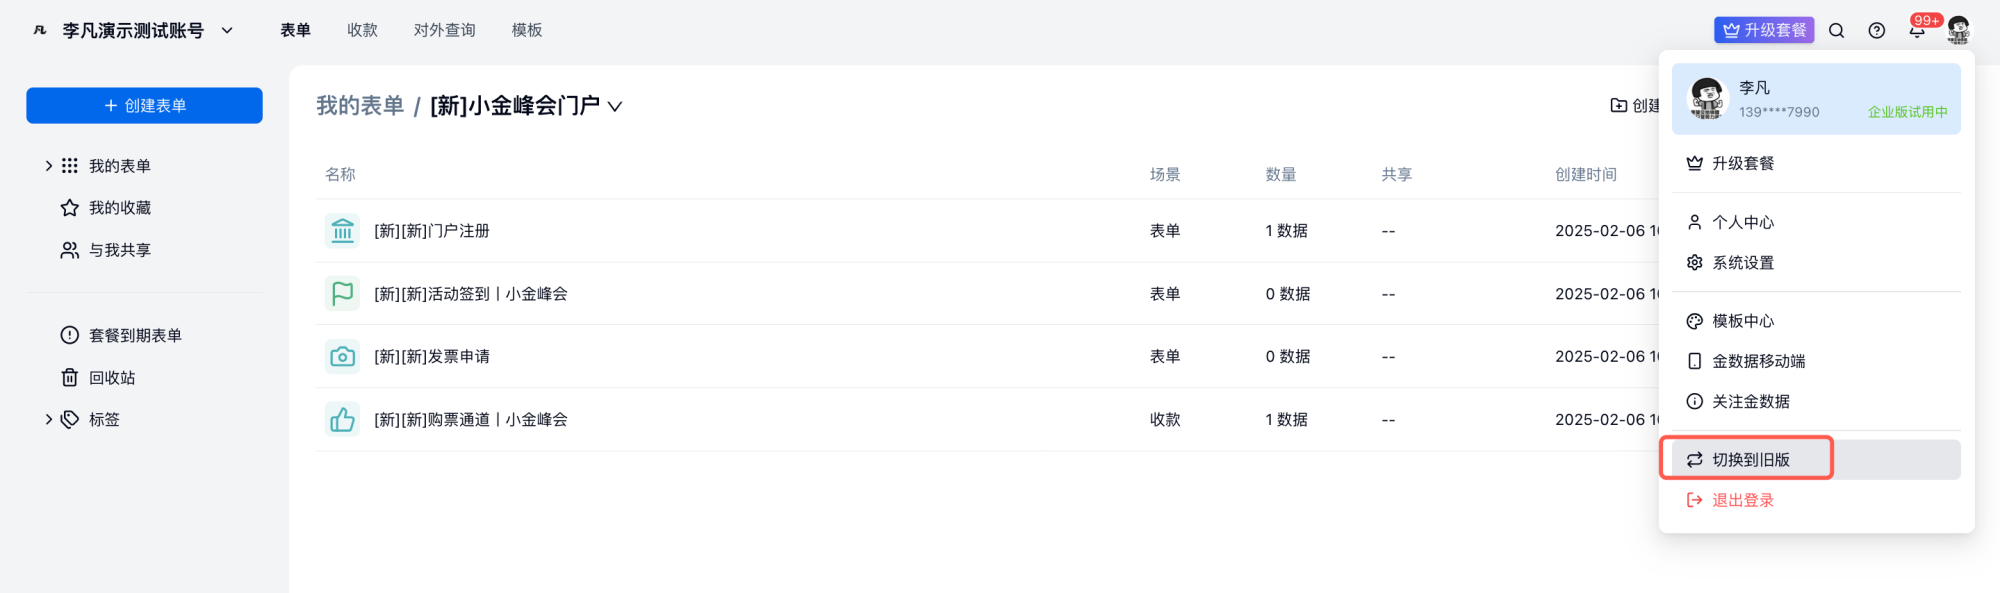Expand the 标签 tree arrow
The height and width of the screenshot is (593, 2000).
click(x=48, y=420)
